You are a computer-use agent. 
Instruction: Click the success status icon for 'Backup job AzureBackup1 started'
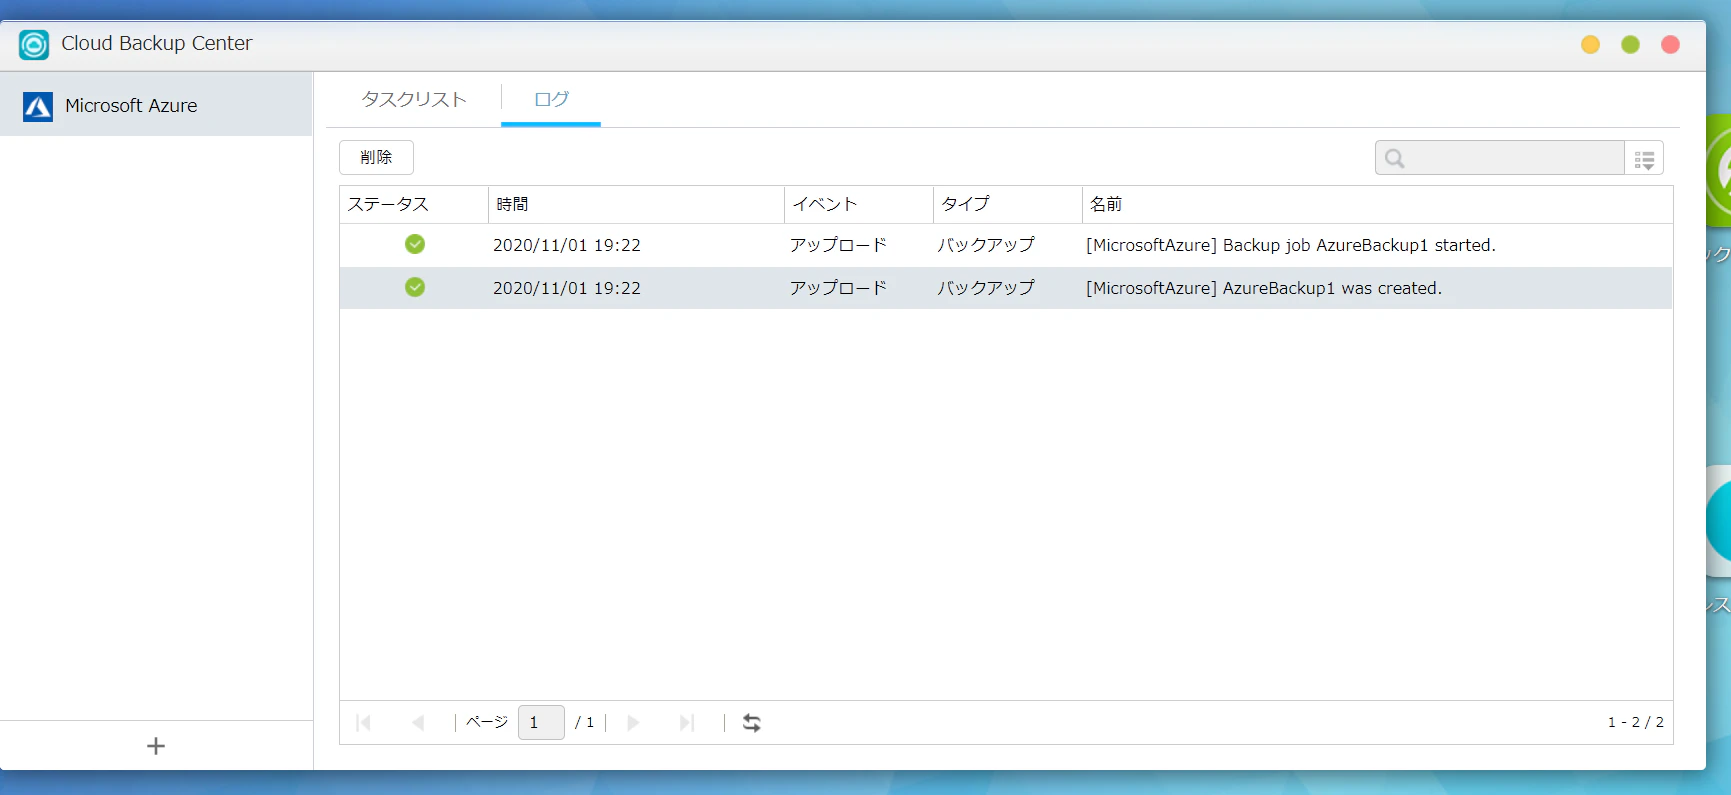[x=415, y=244]
